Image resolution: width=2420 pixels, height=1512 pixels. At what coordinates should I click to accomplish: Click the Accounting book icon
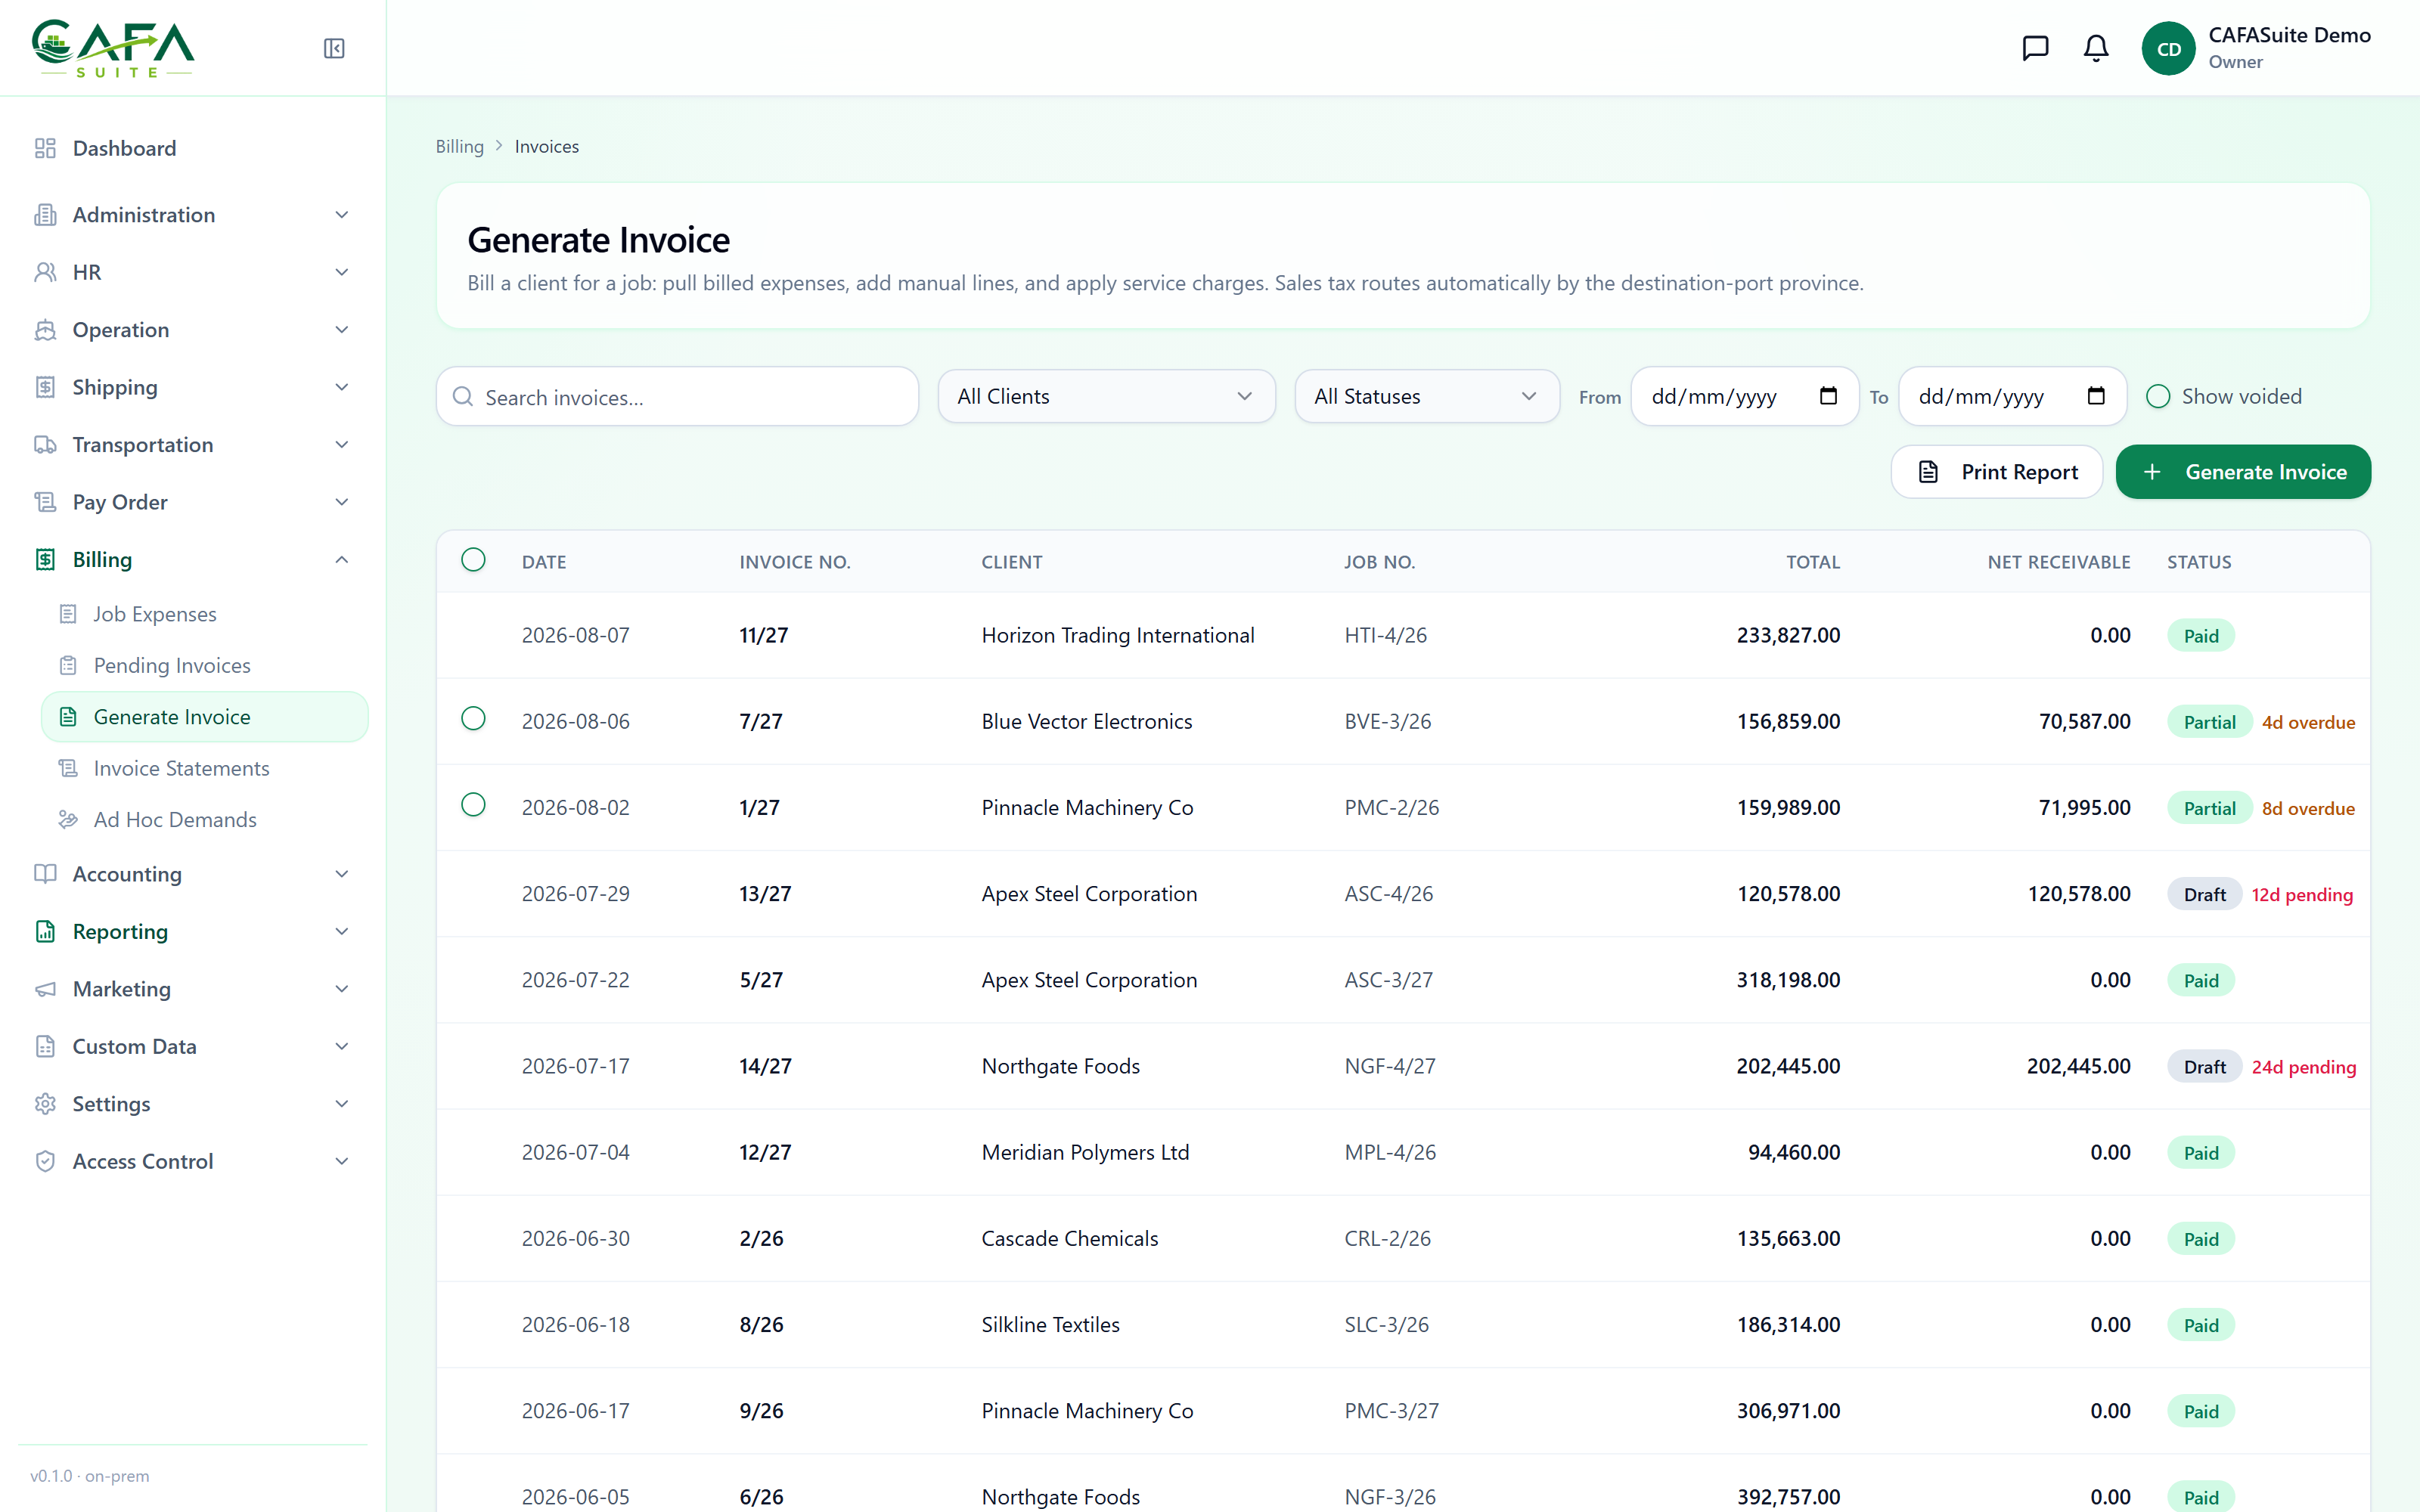click(45, 874)
